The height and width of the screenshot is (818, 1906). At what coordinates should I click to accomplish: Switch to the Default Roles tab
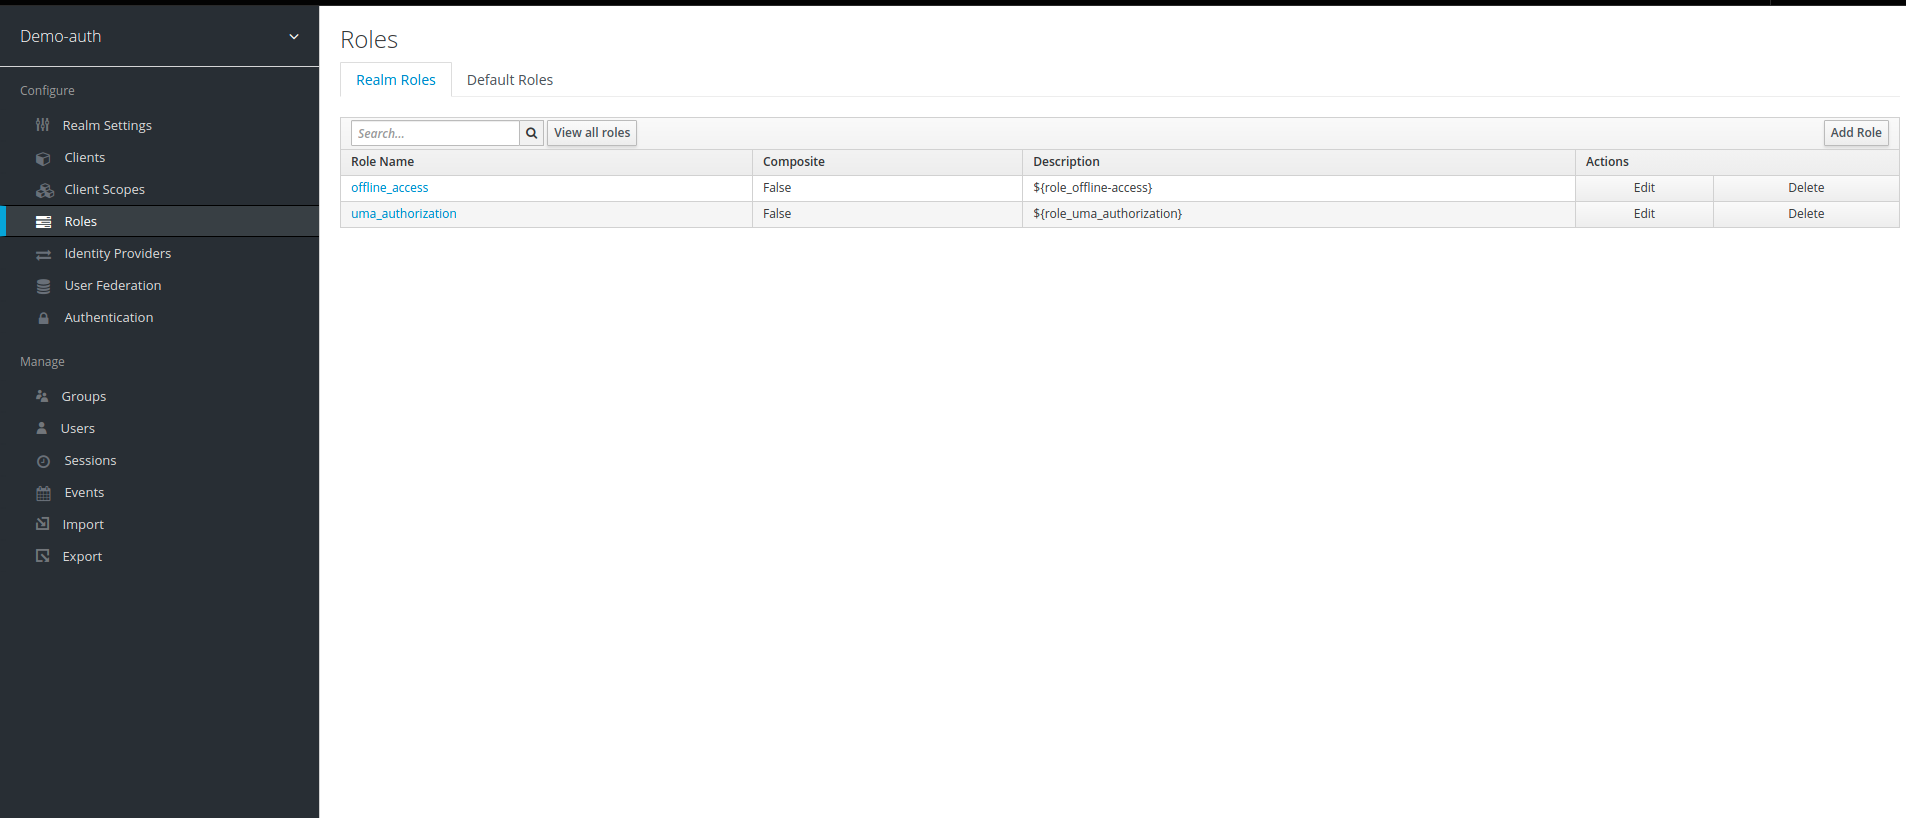[x=509, y=80]
